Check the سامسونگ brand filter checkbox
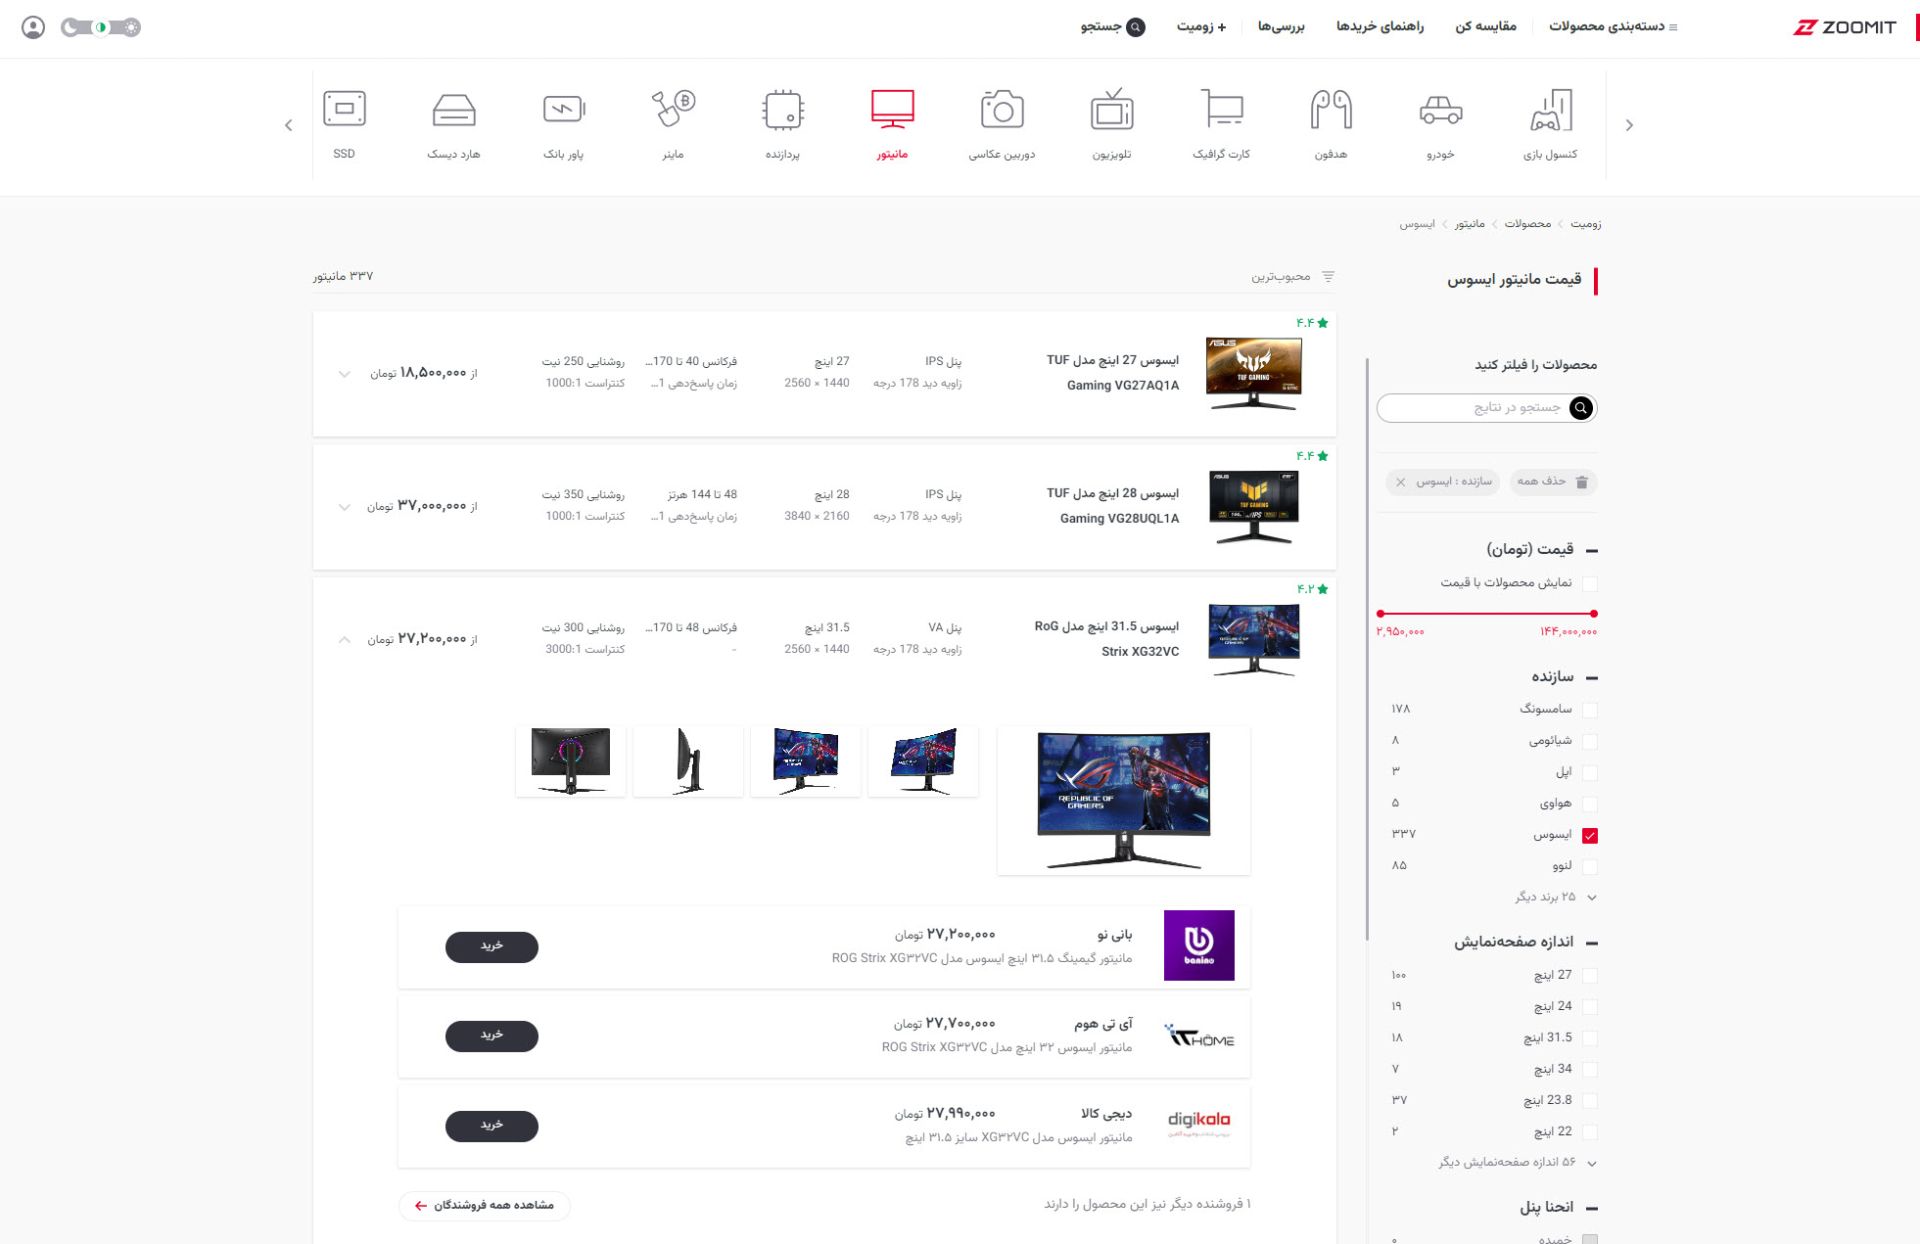This screenshot has width=1920, height=1244. (1591, 709)
